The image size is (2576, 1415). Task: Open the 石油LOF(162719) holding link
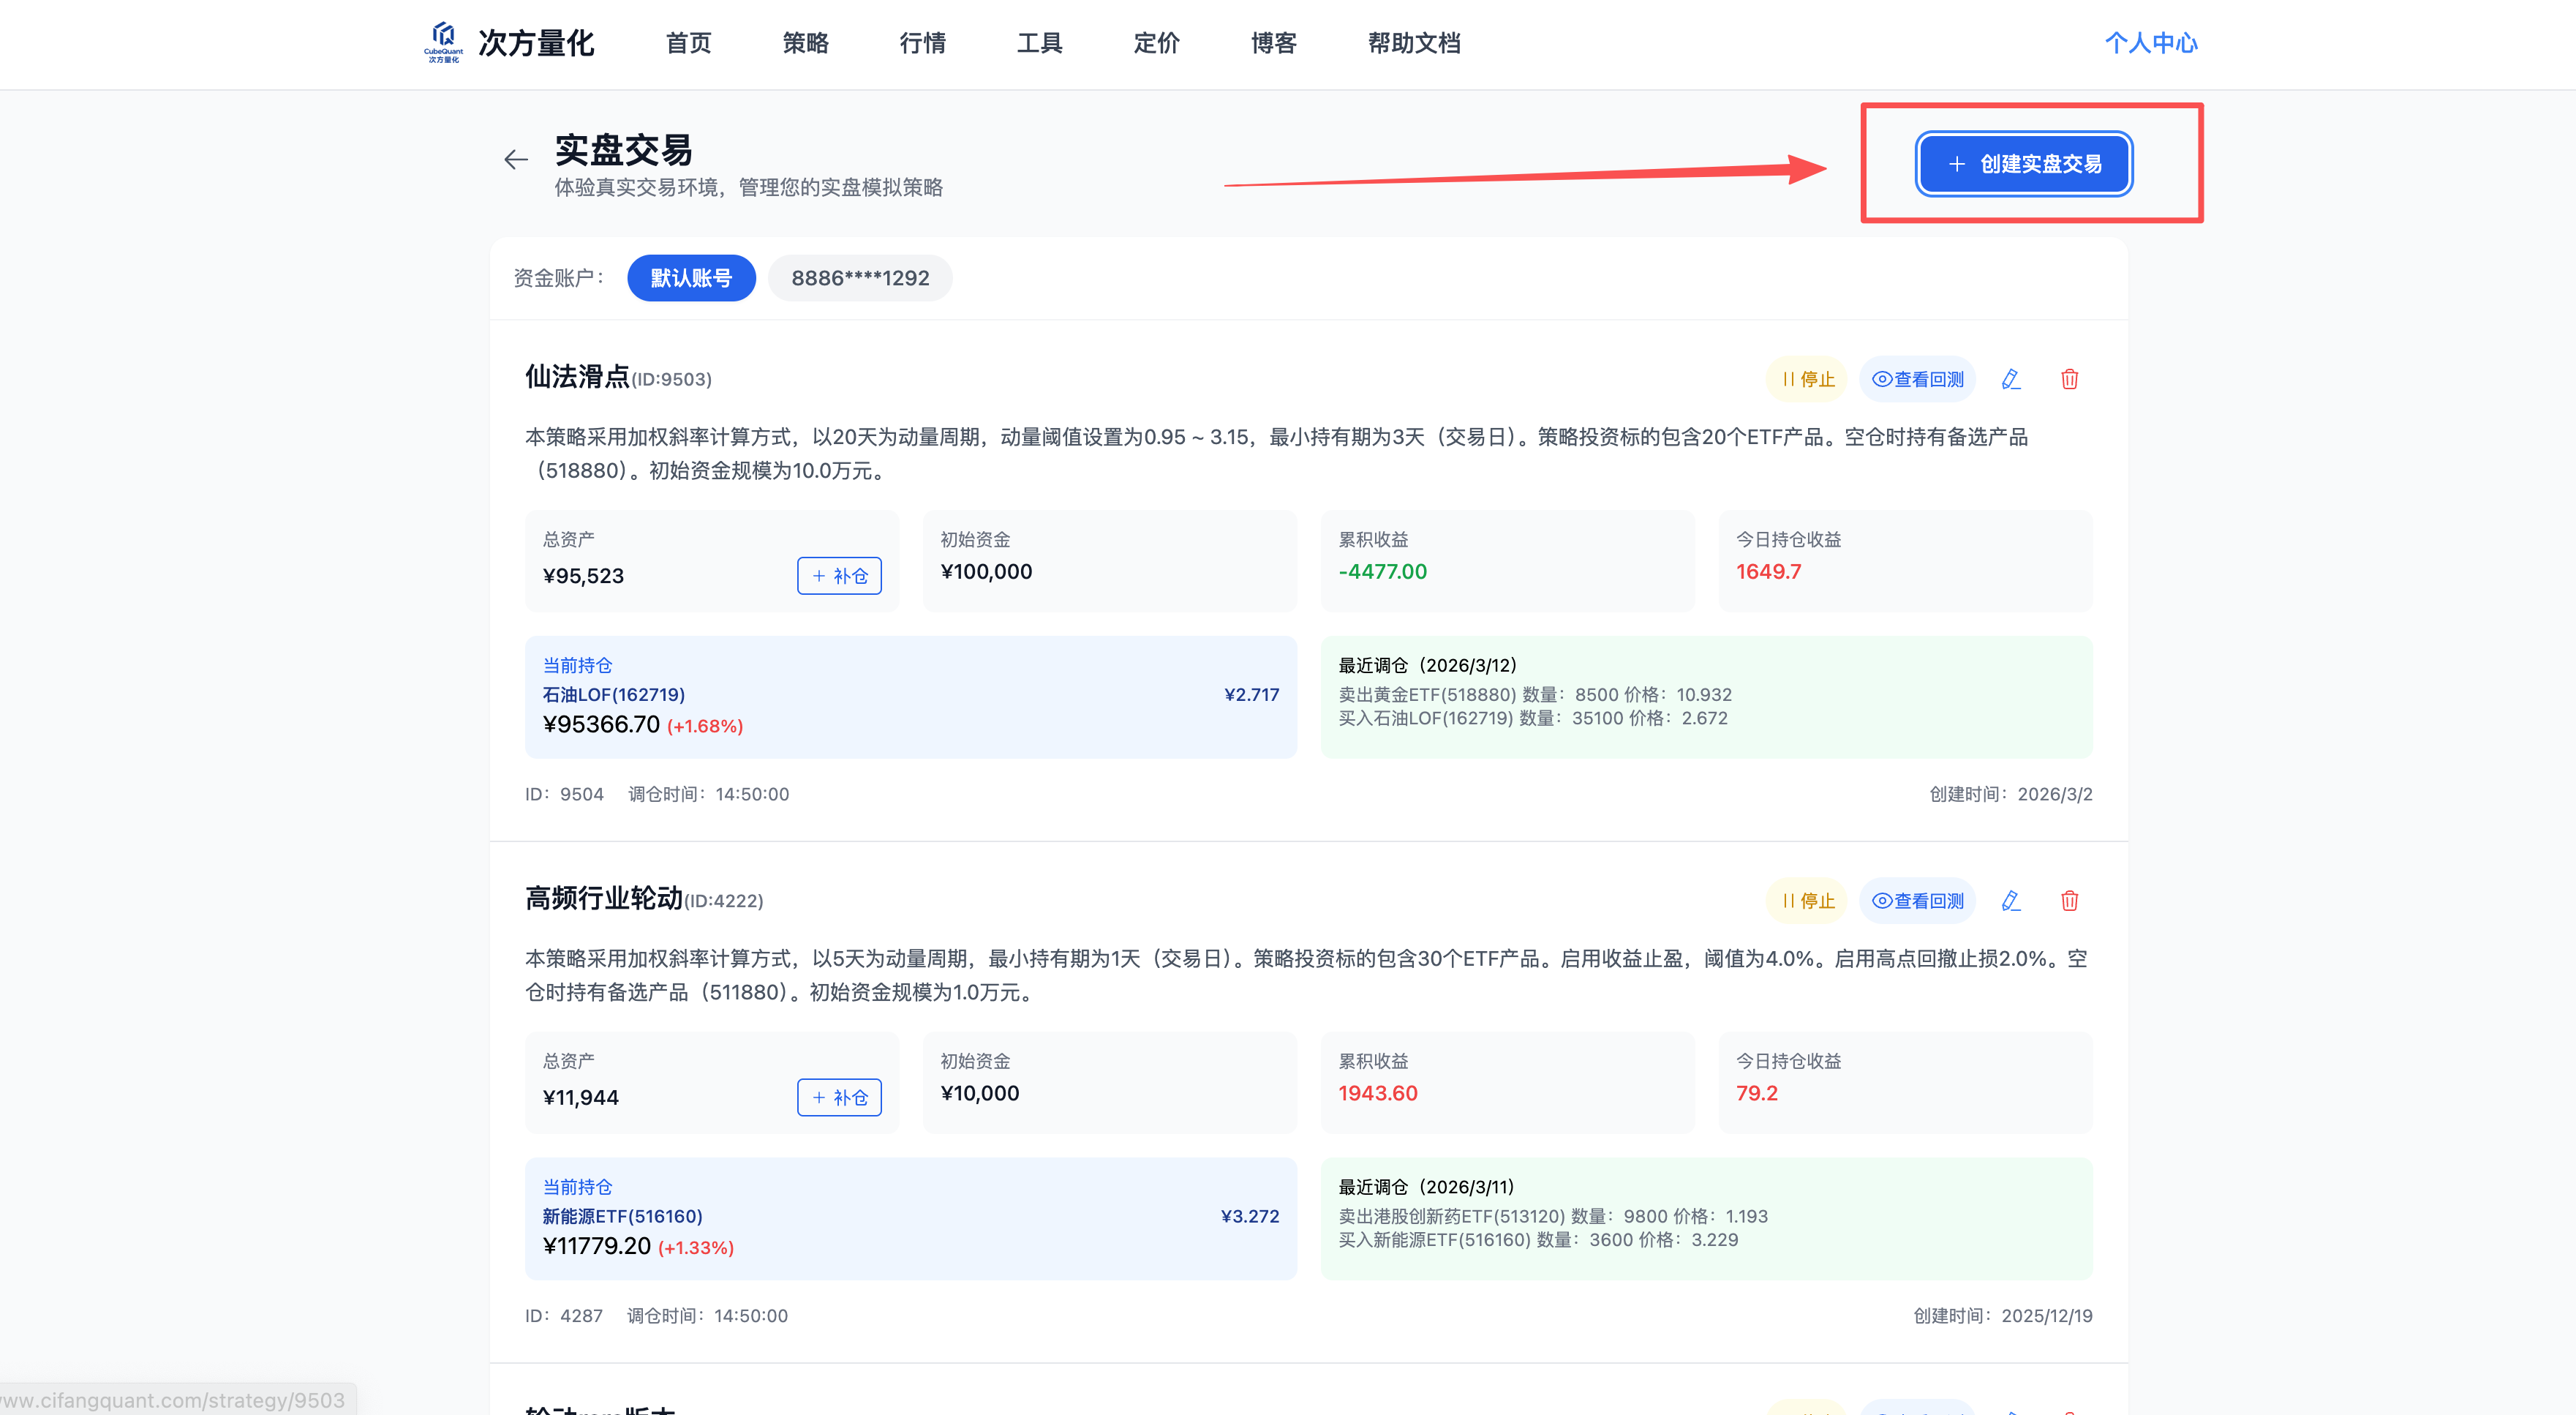[x=613, y=695]
